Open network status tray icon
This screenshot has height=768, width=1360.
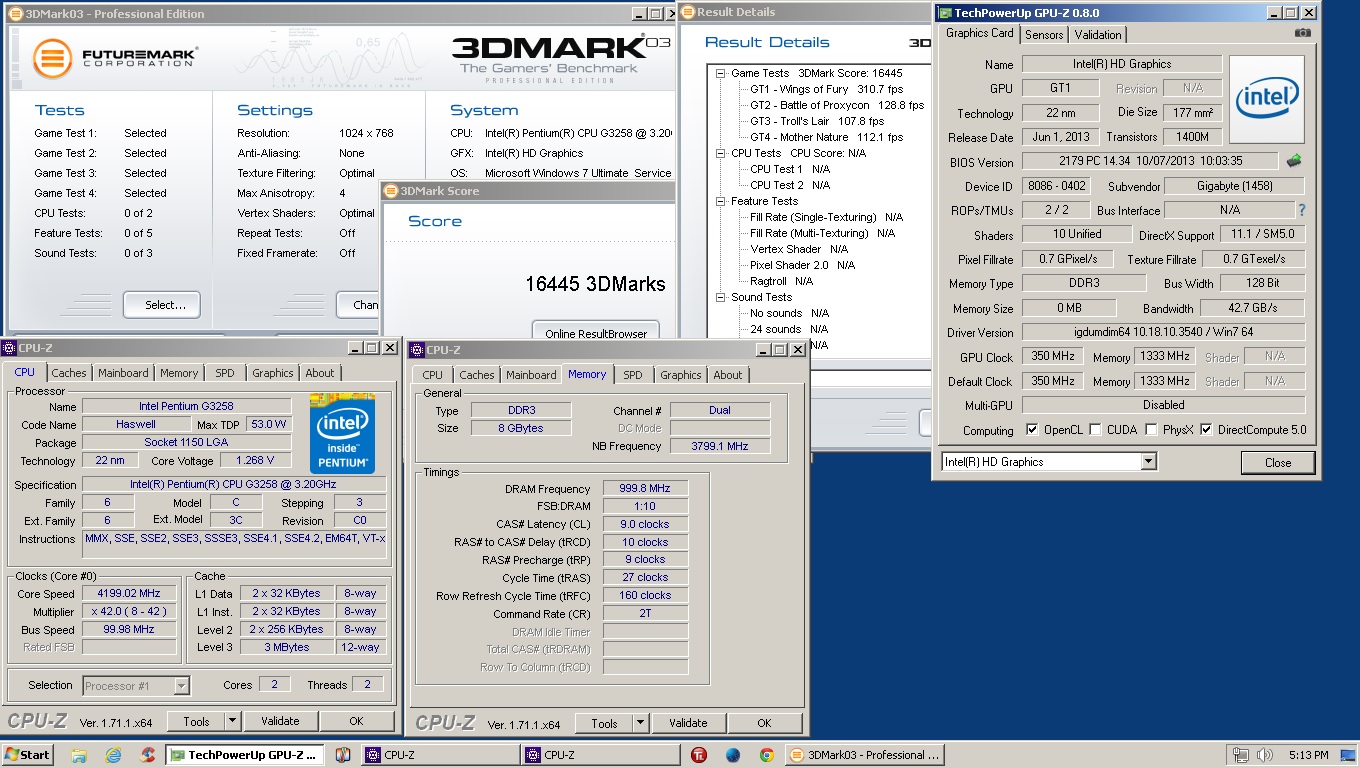click(1241, 755)
